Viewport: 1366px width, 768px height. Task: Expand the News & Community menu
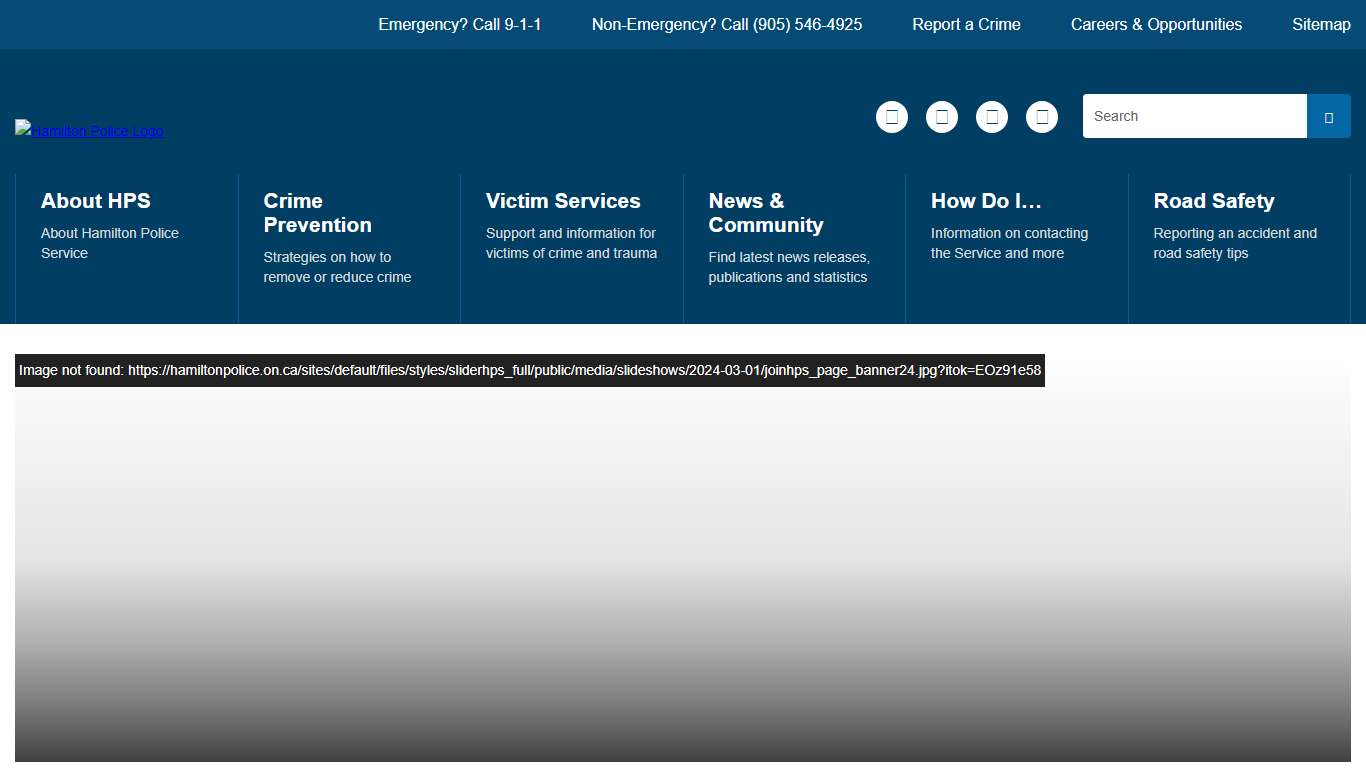tap(766, 213)
